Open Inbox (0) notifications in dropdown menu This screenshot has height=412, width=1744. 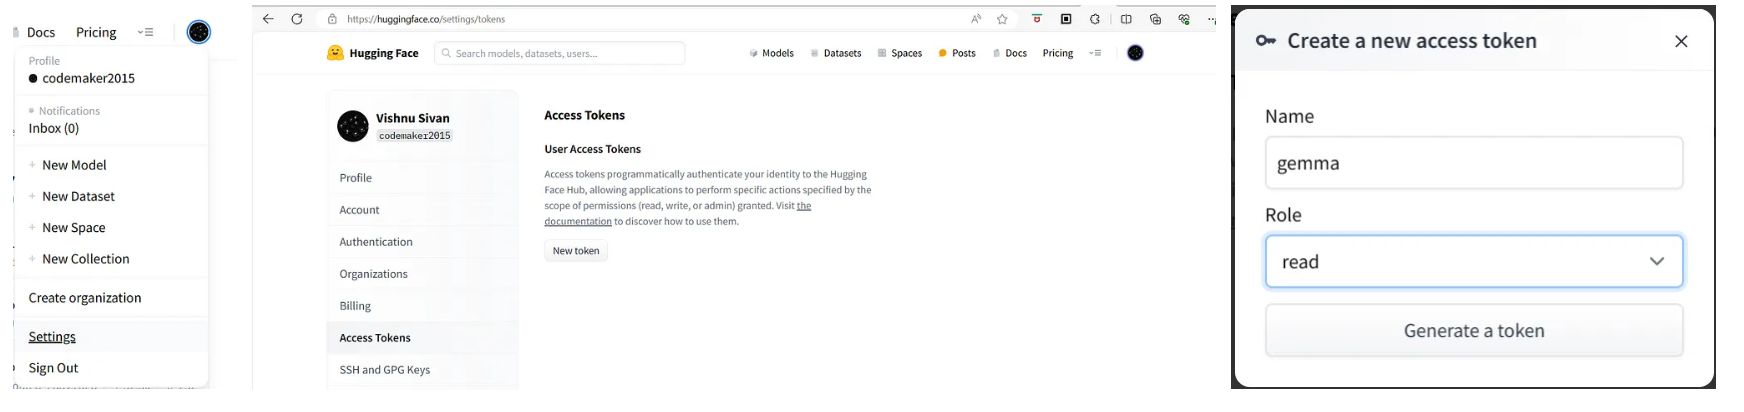(x=54, y=128)
